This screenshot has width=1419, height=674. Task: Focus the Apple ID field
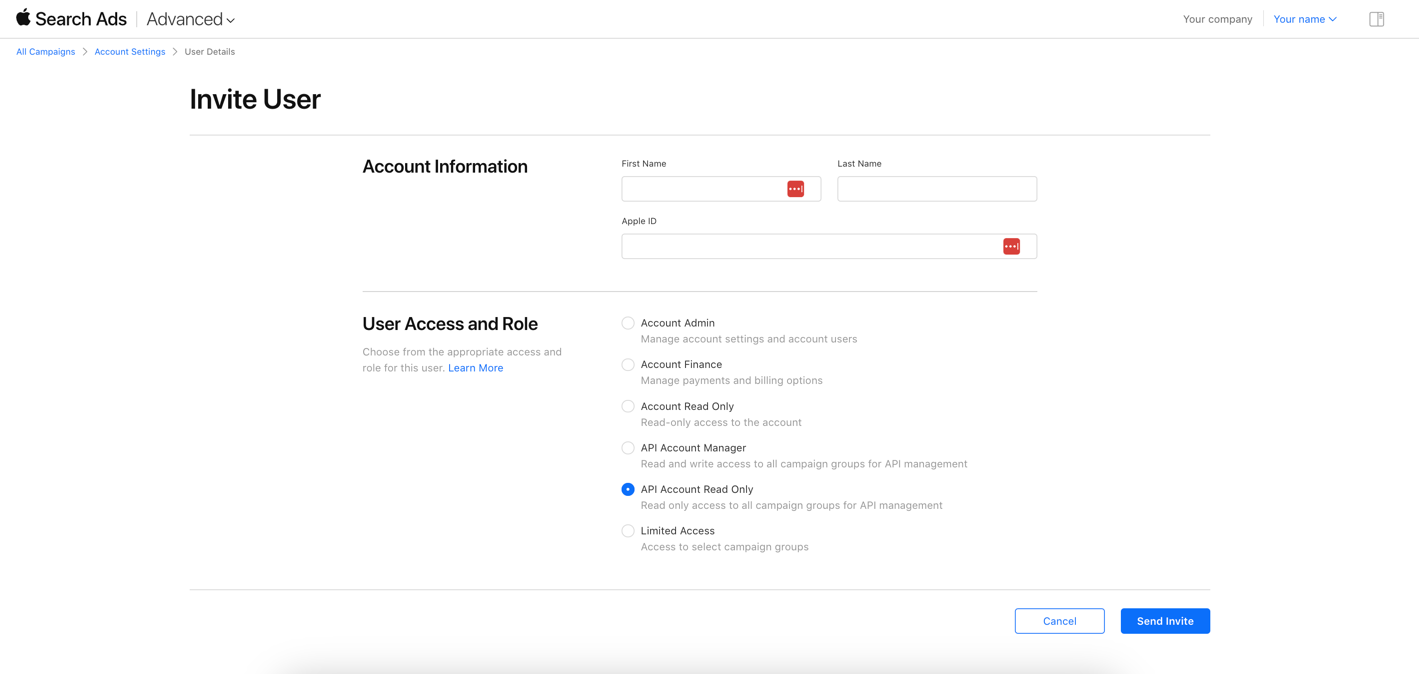(829, 246)
